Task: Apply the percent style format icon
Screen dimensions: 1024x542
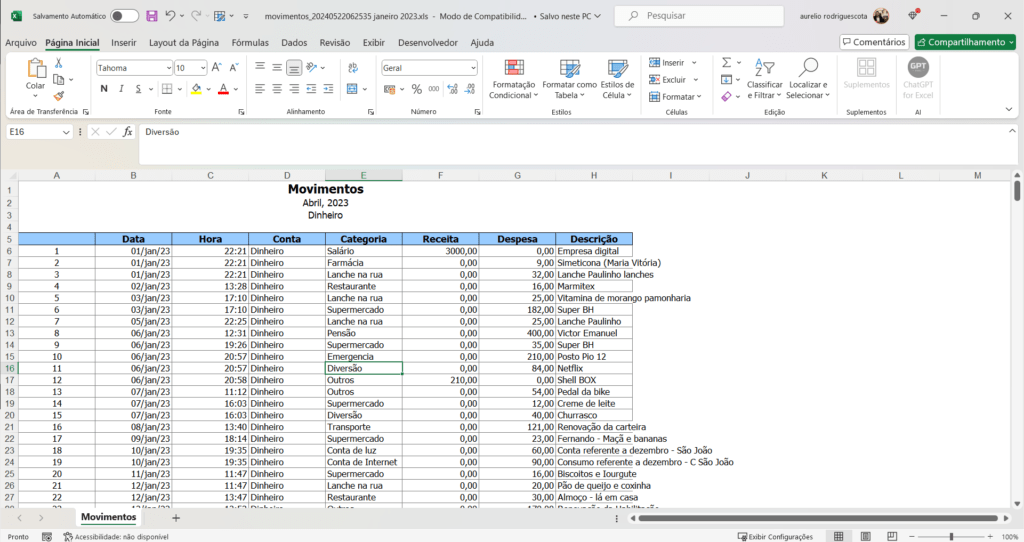Action: 416,89
